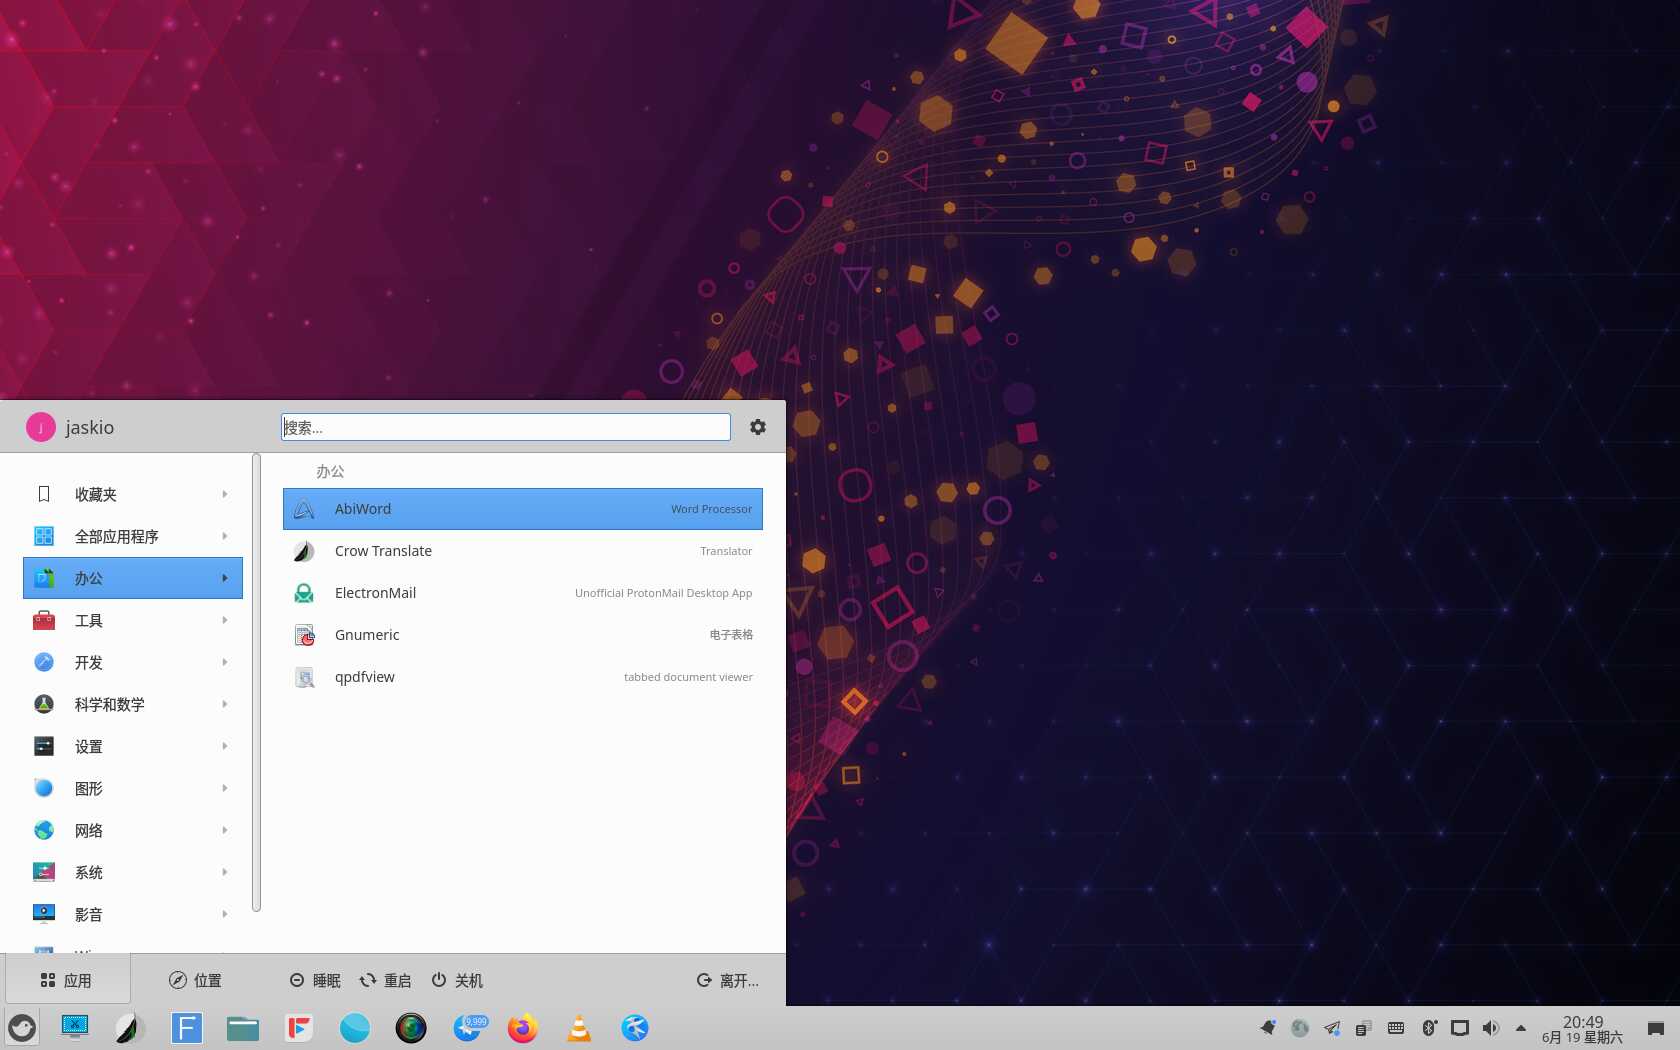Screen dimensions: 1680x1050
Task: Expand hidden system tray icons arrow
Action: click(x=1521, y=1028)
